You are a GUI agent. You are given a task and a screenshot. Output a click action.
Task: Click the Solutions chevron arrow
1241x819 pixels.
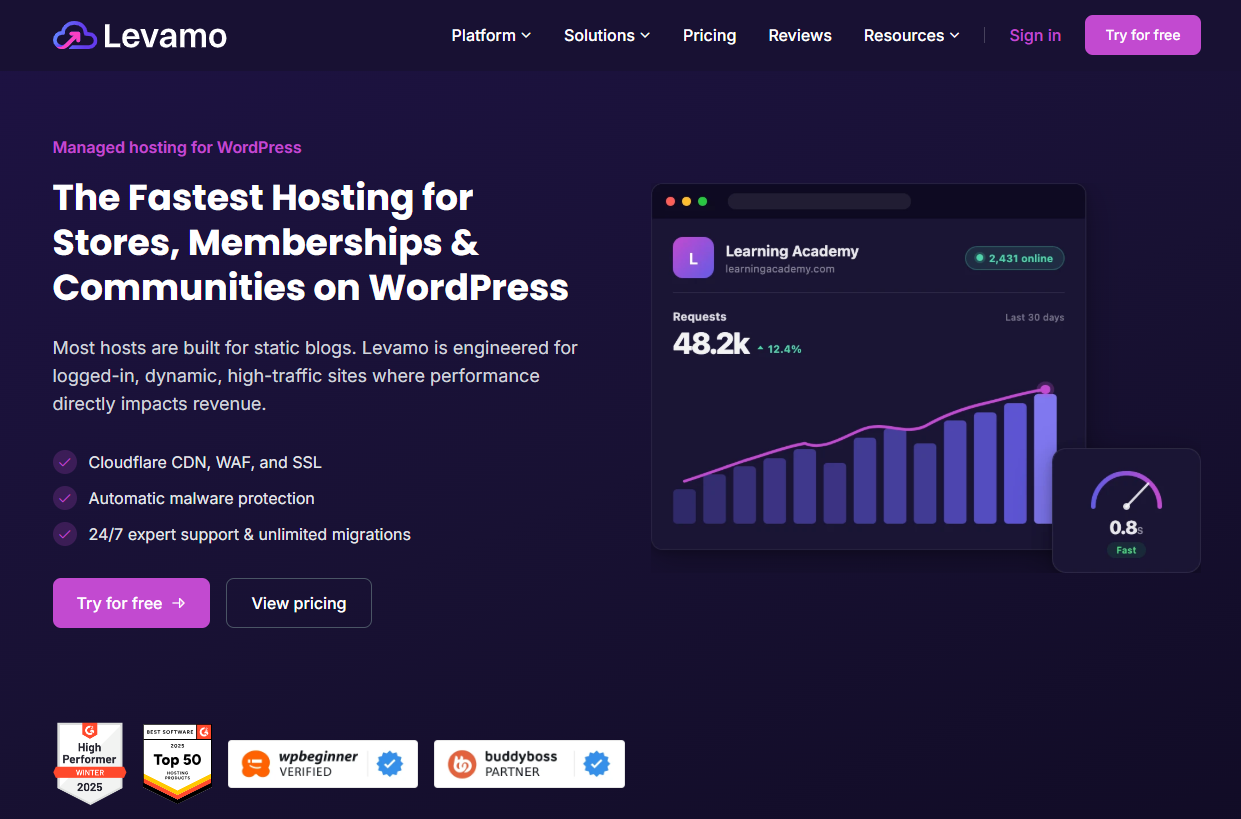645,36
